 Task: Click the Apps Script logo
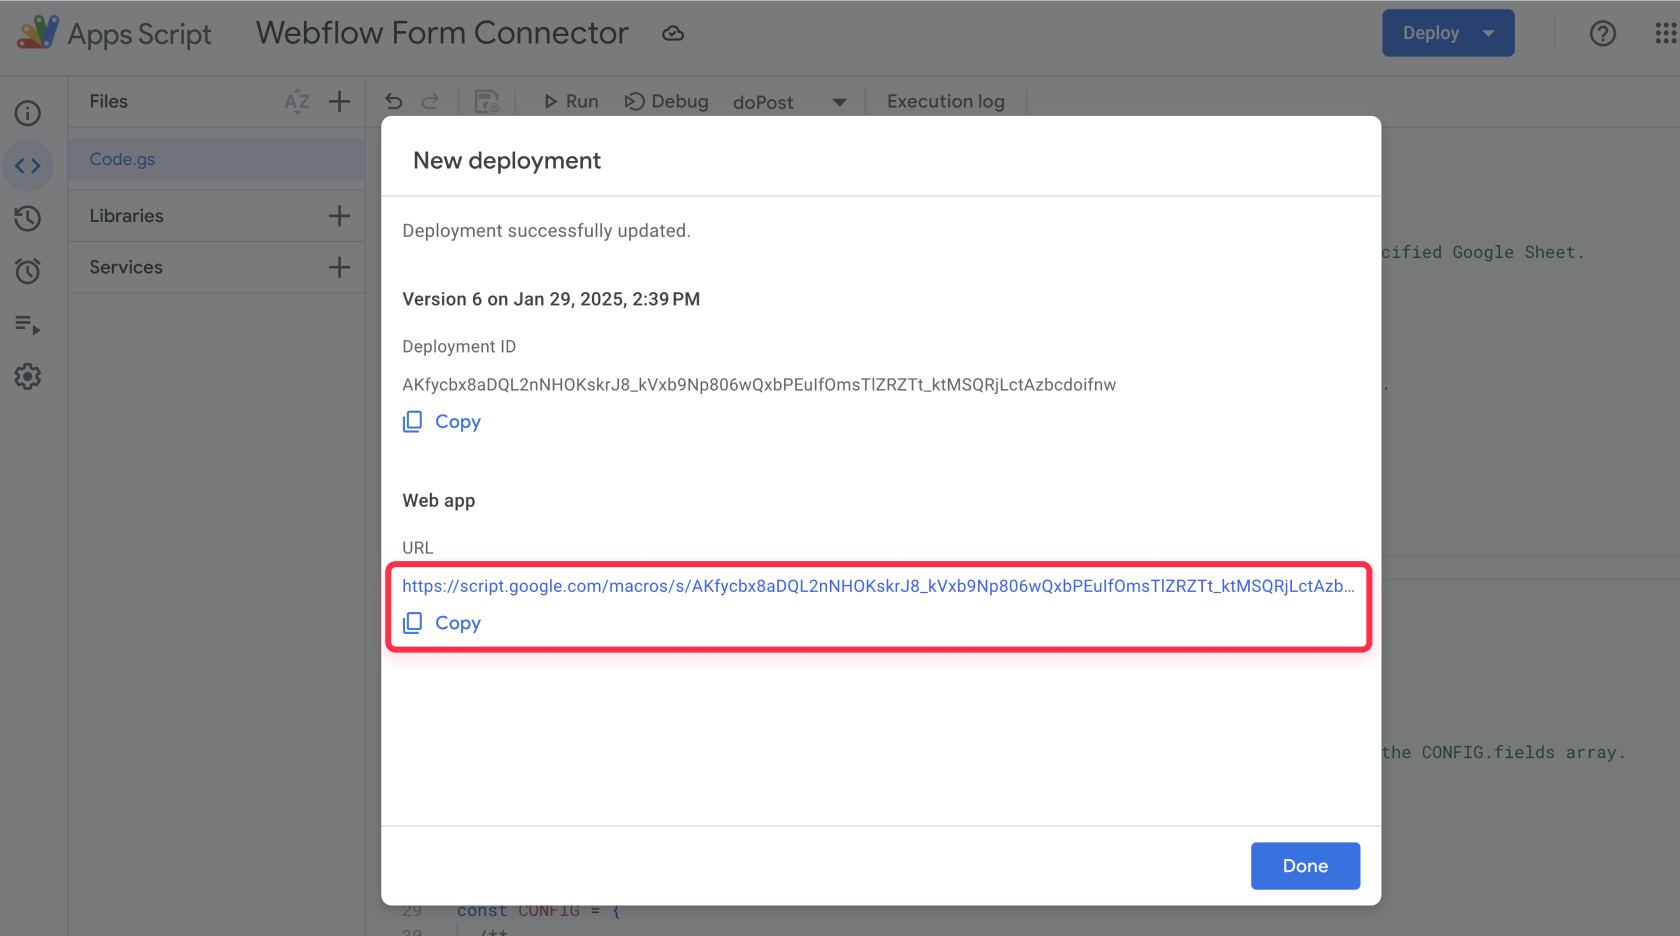[38, 32]
